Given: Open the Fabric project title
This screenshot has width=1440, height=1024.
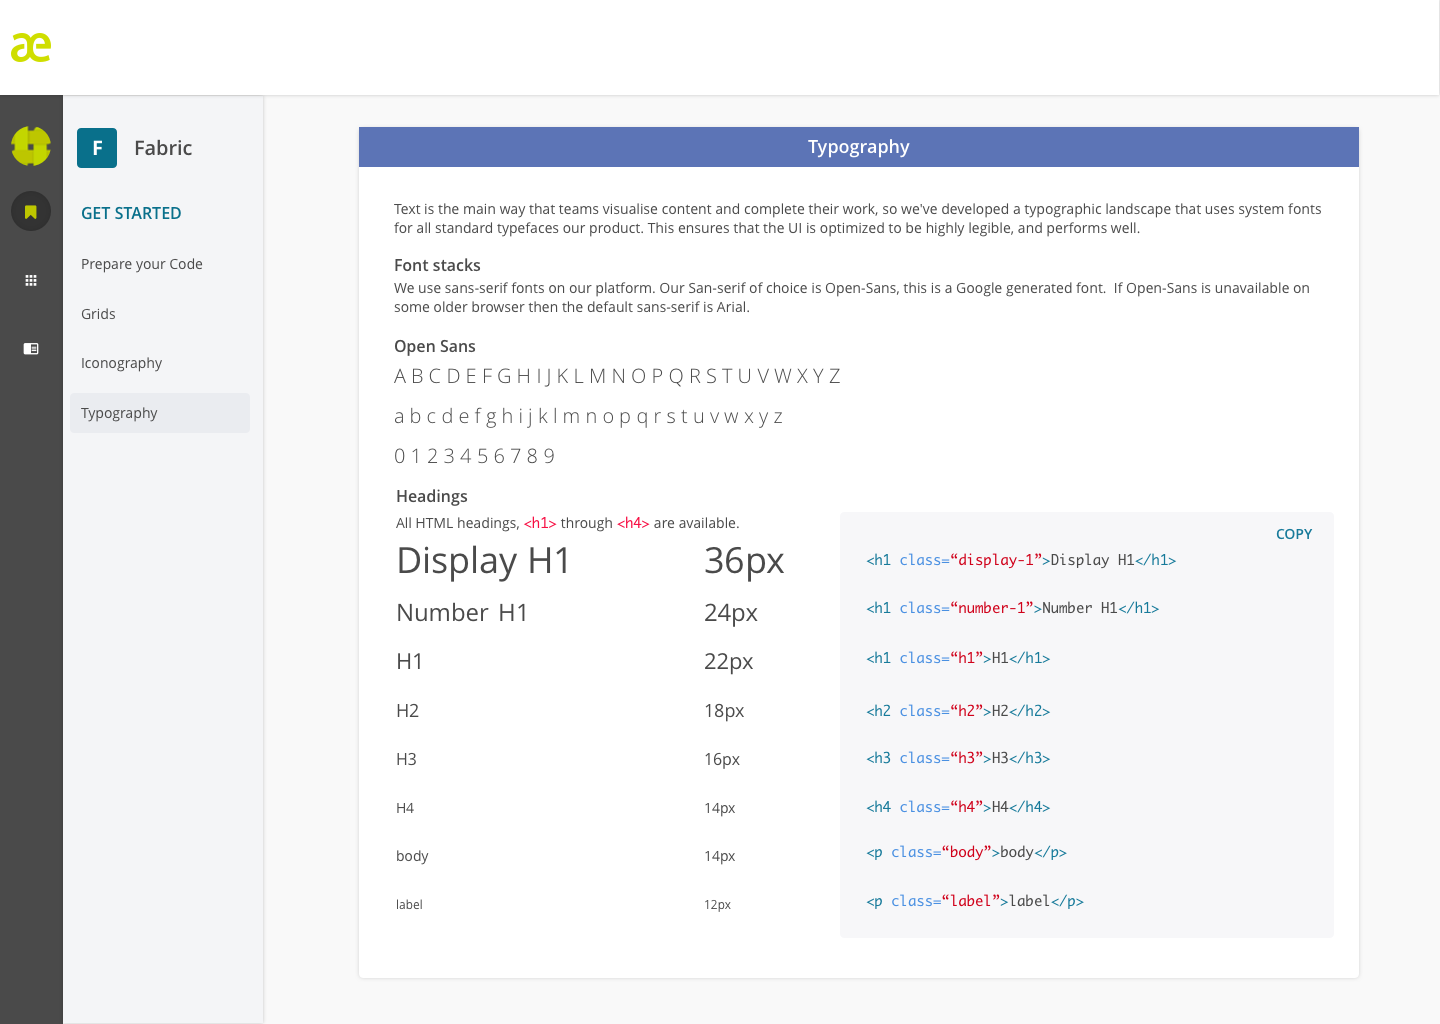Looking at the screenshot, I should pos(163,148).
